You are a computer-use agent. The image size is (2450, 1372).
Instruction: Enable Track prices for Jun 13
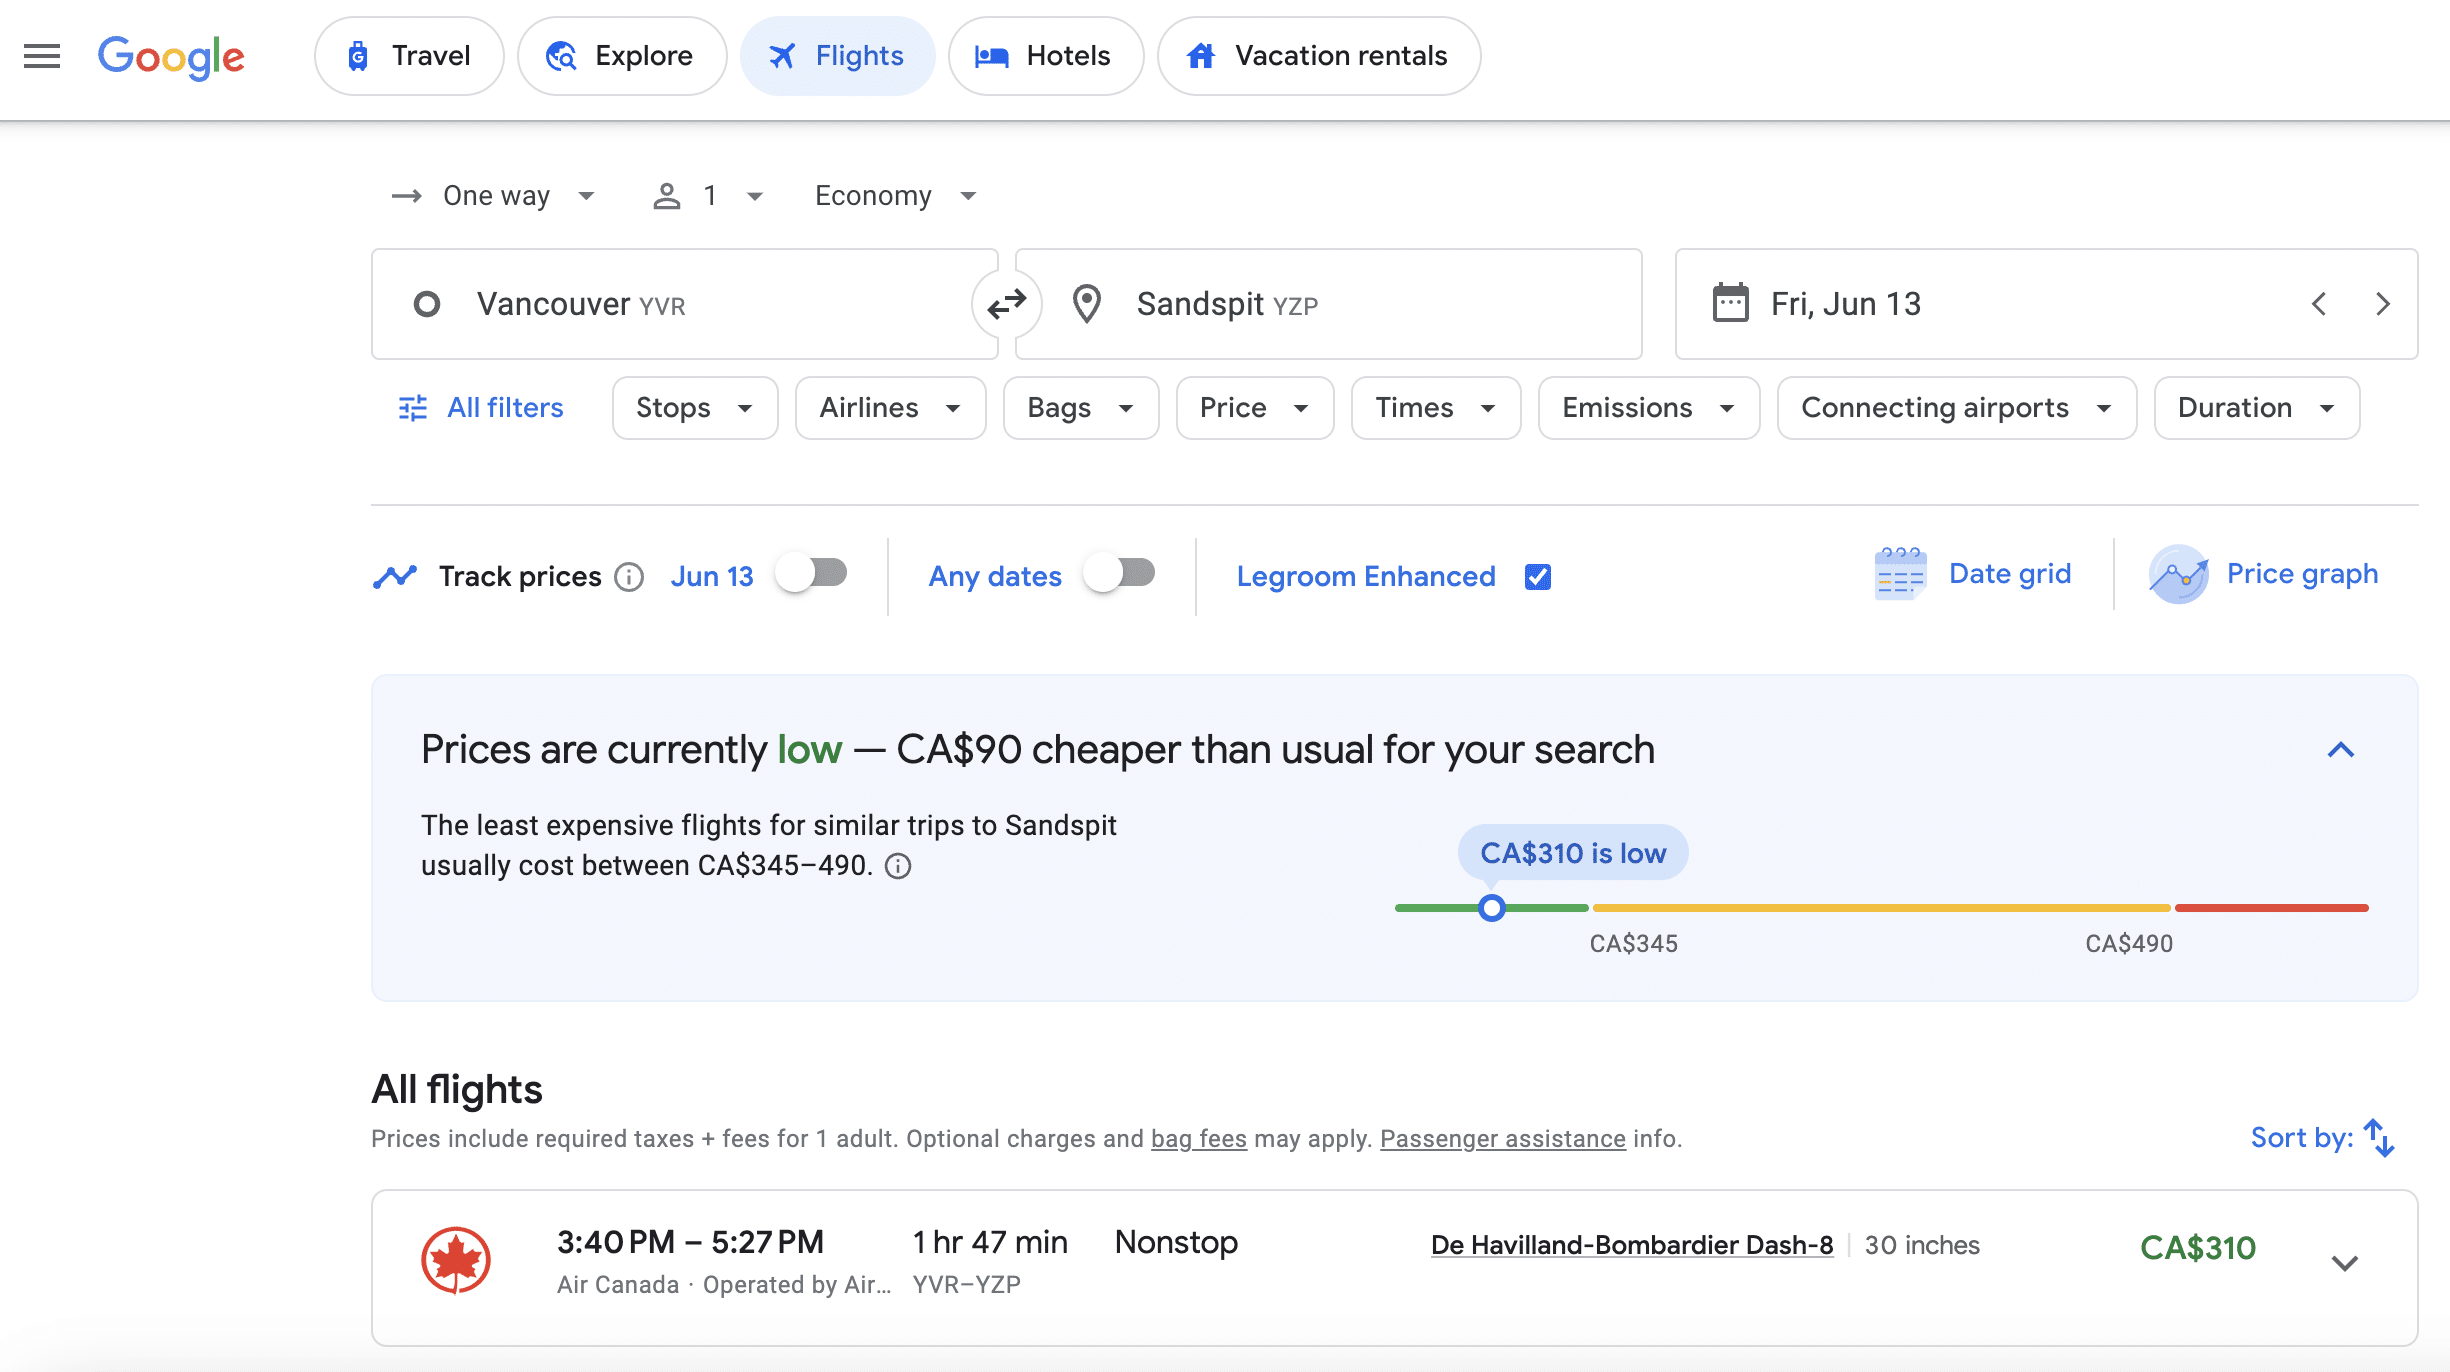tap(812, 575)
